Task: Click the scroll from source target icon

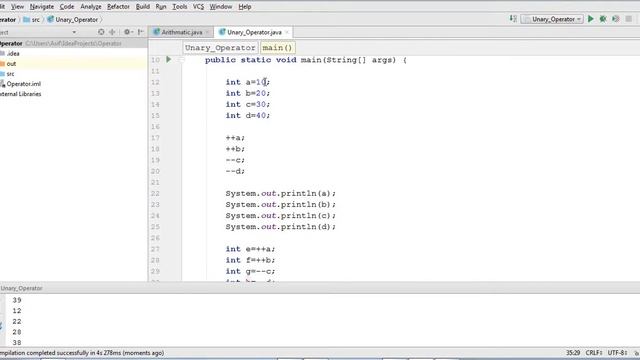Action: tap(101, 32)
